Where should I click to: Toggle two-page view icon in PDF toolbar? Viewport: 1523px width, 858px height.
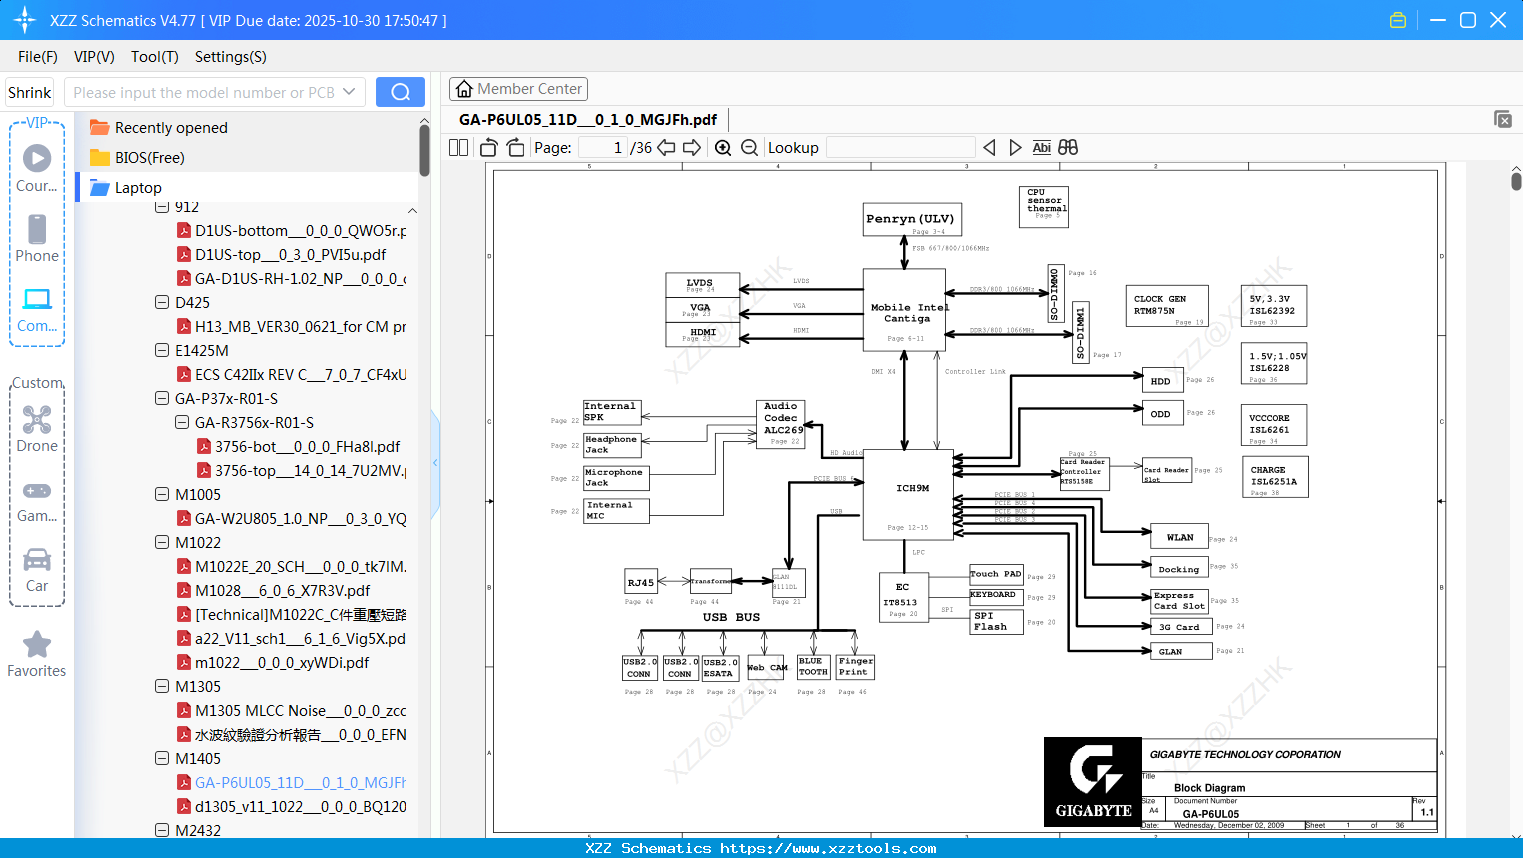click(x=458, y=148)
